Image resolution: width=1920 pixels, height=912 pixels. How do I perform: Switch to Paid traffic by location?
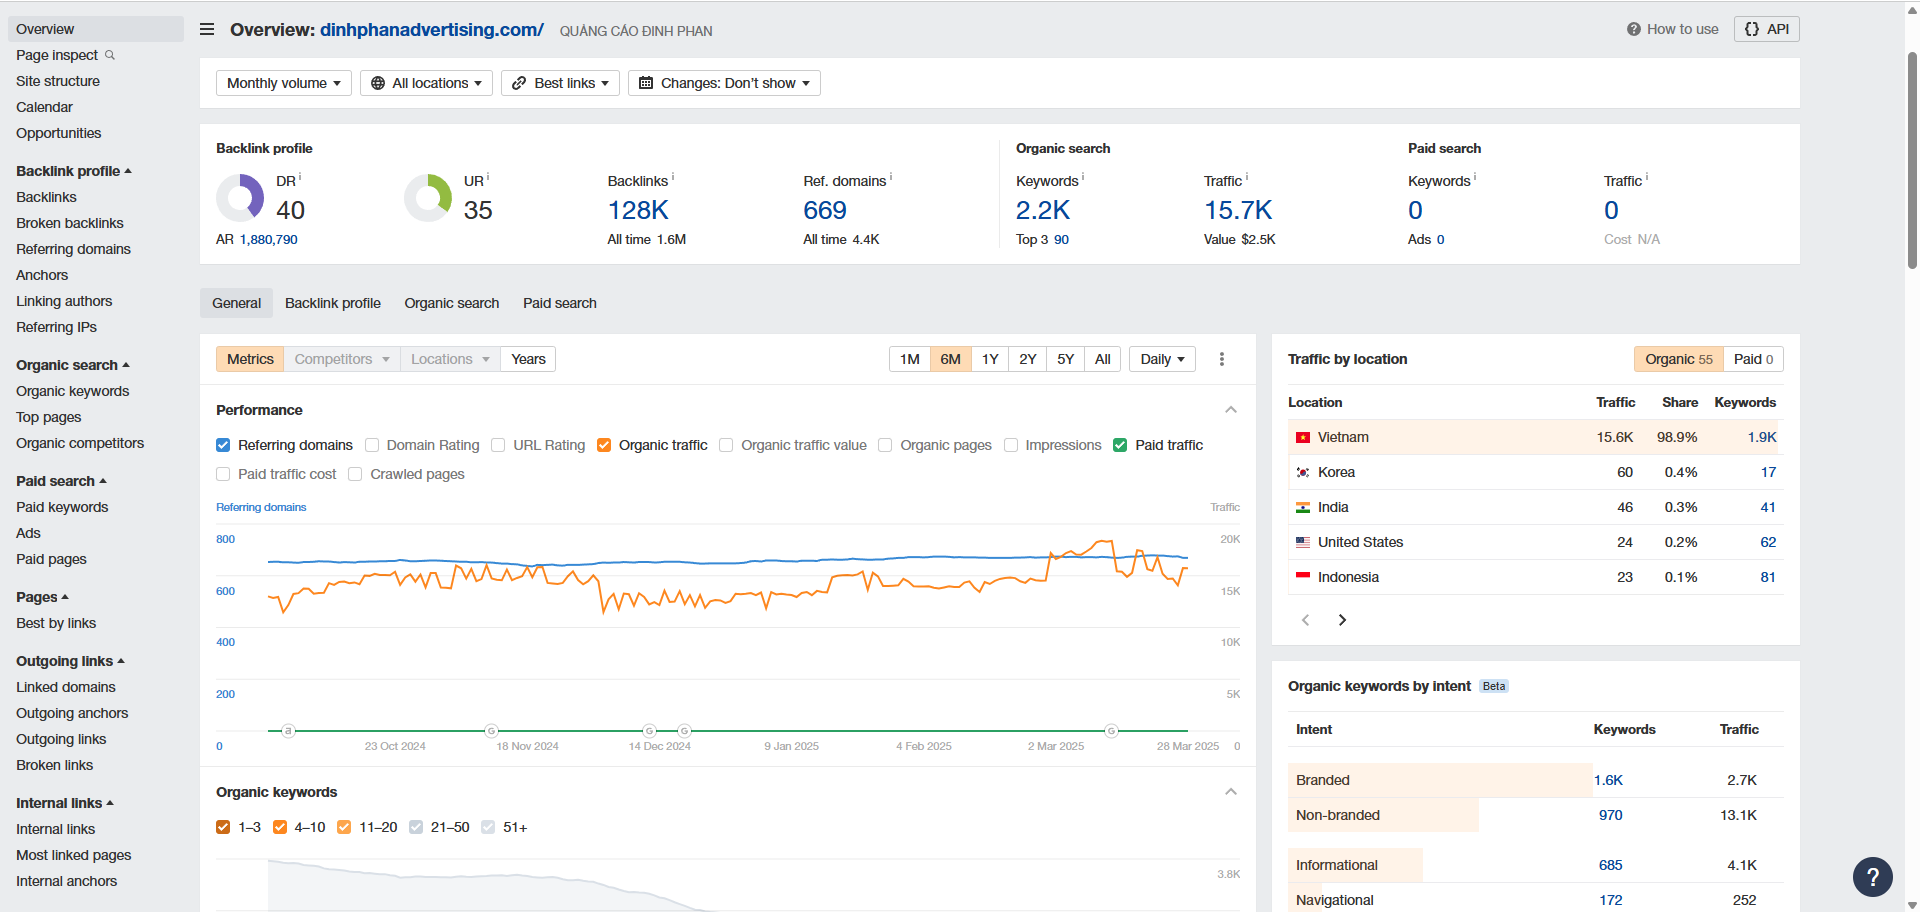1753,359
